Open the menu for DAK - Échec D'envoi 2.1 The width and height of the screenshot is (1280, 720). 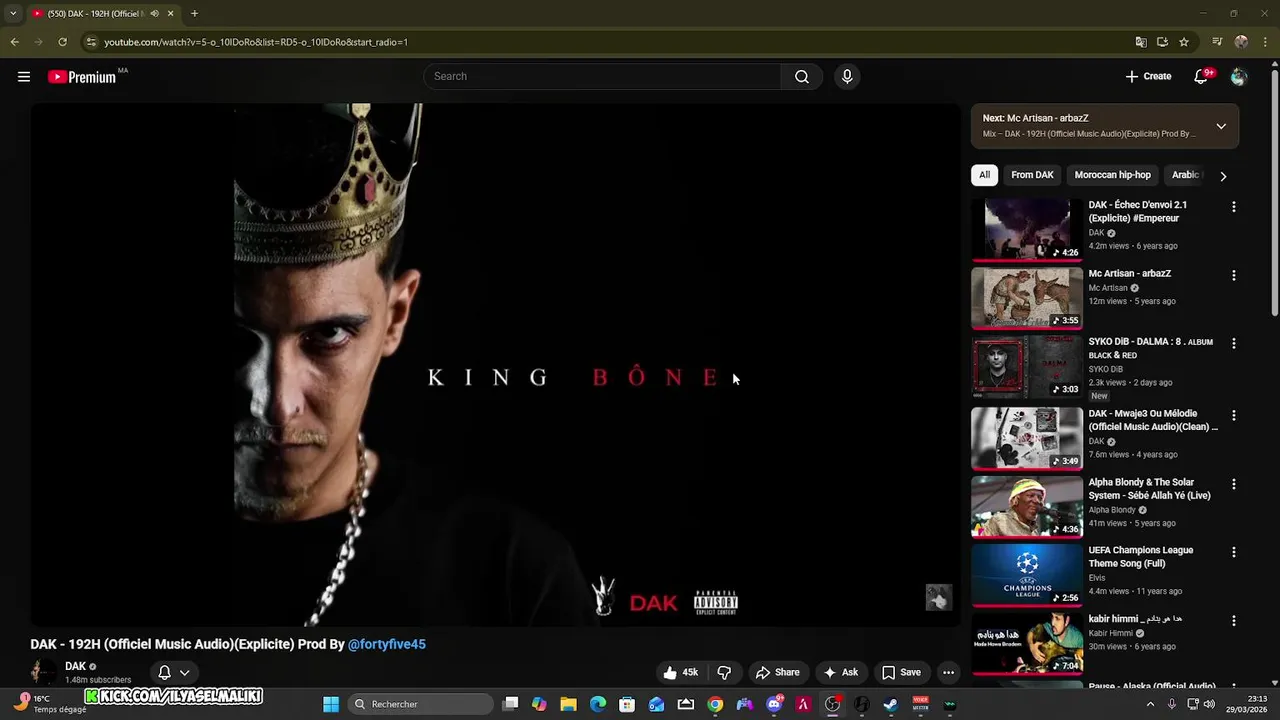(x=1233, y=207)
